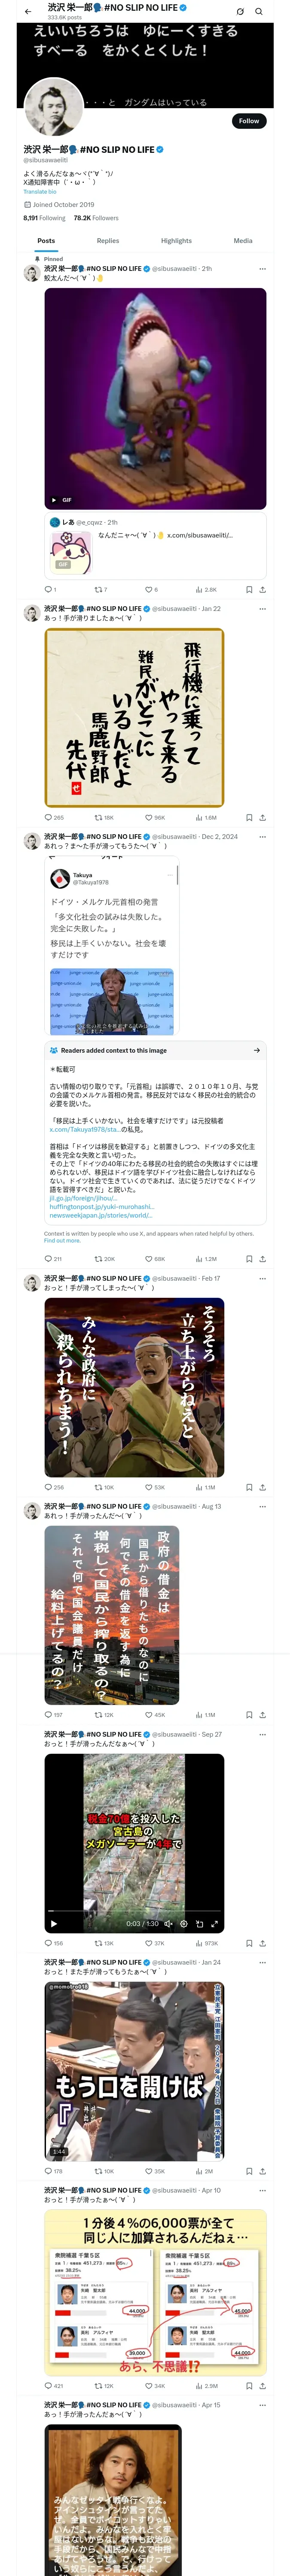290x2576 pixels.
Task: Click the Grok icon beside search
Action: pyautogui.click(x=240, y=12)
